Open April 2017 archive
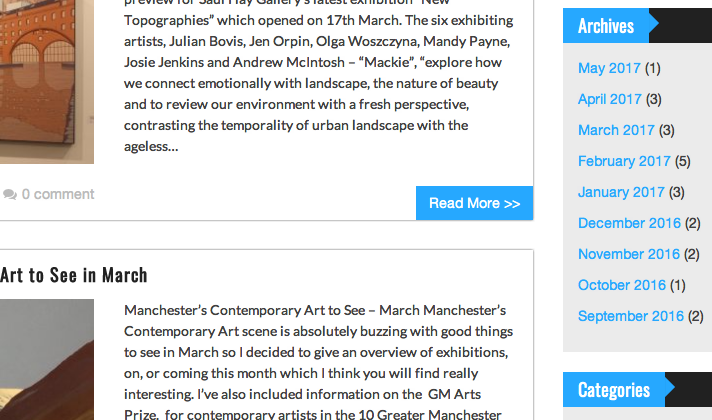 609,99
